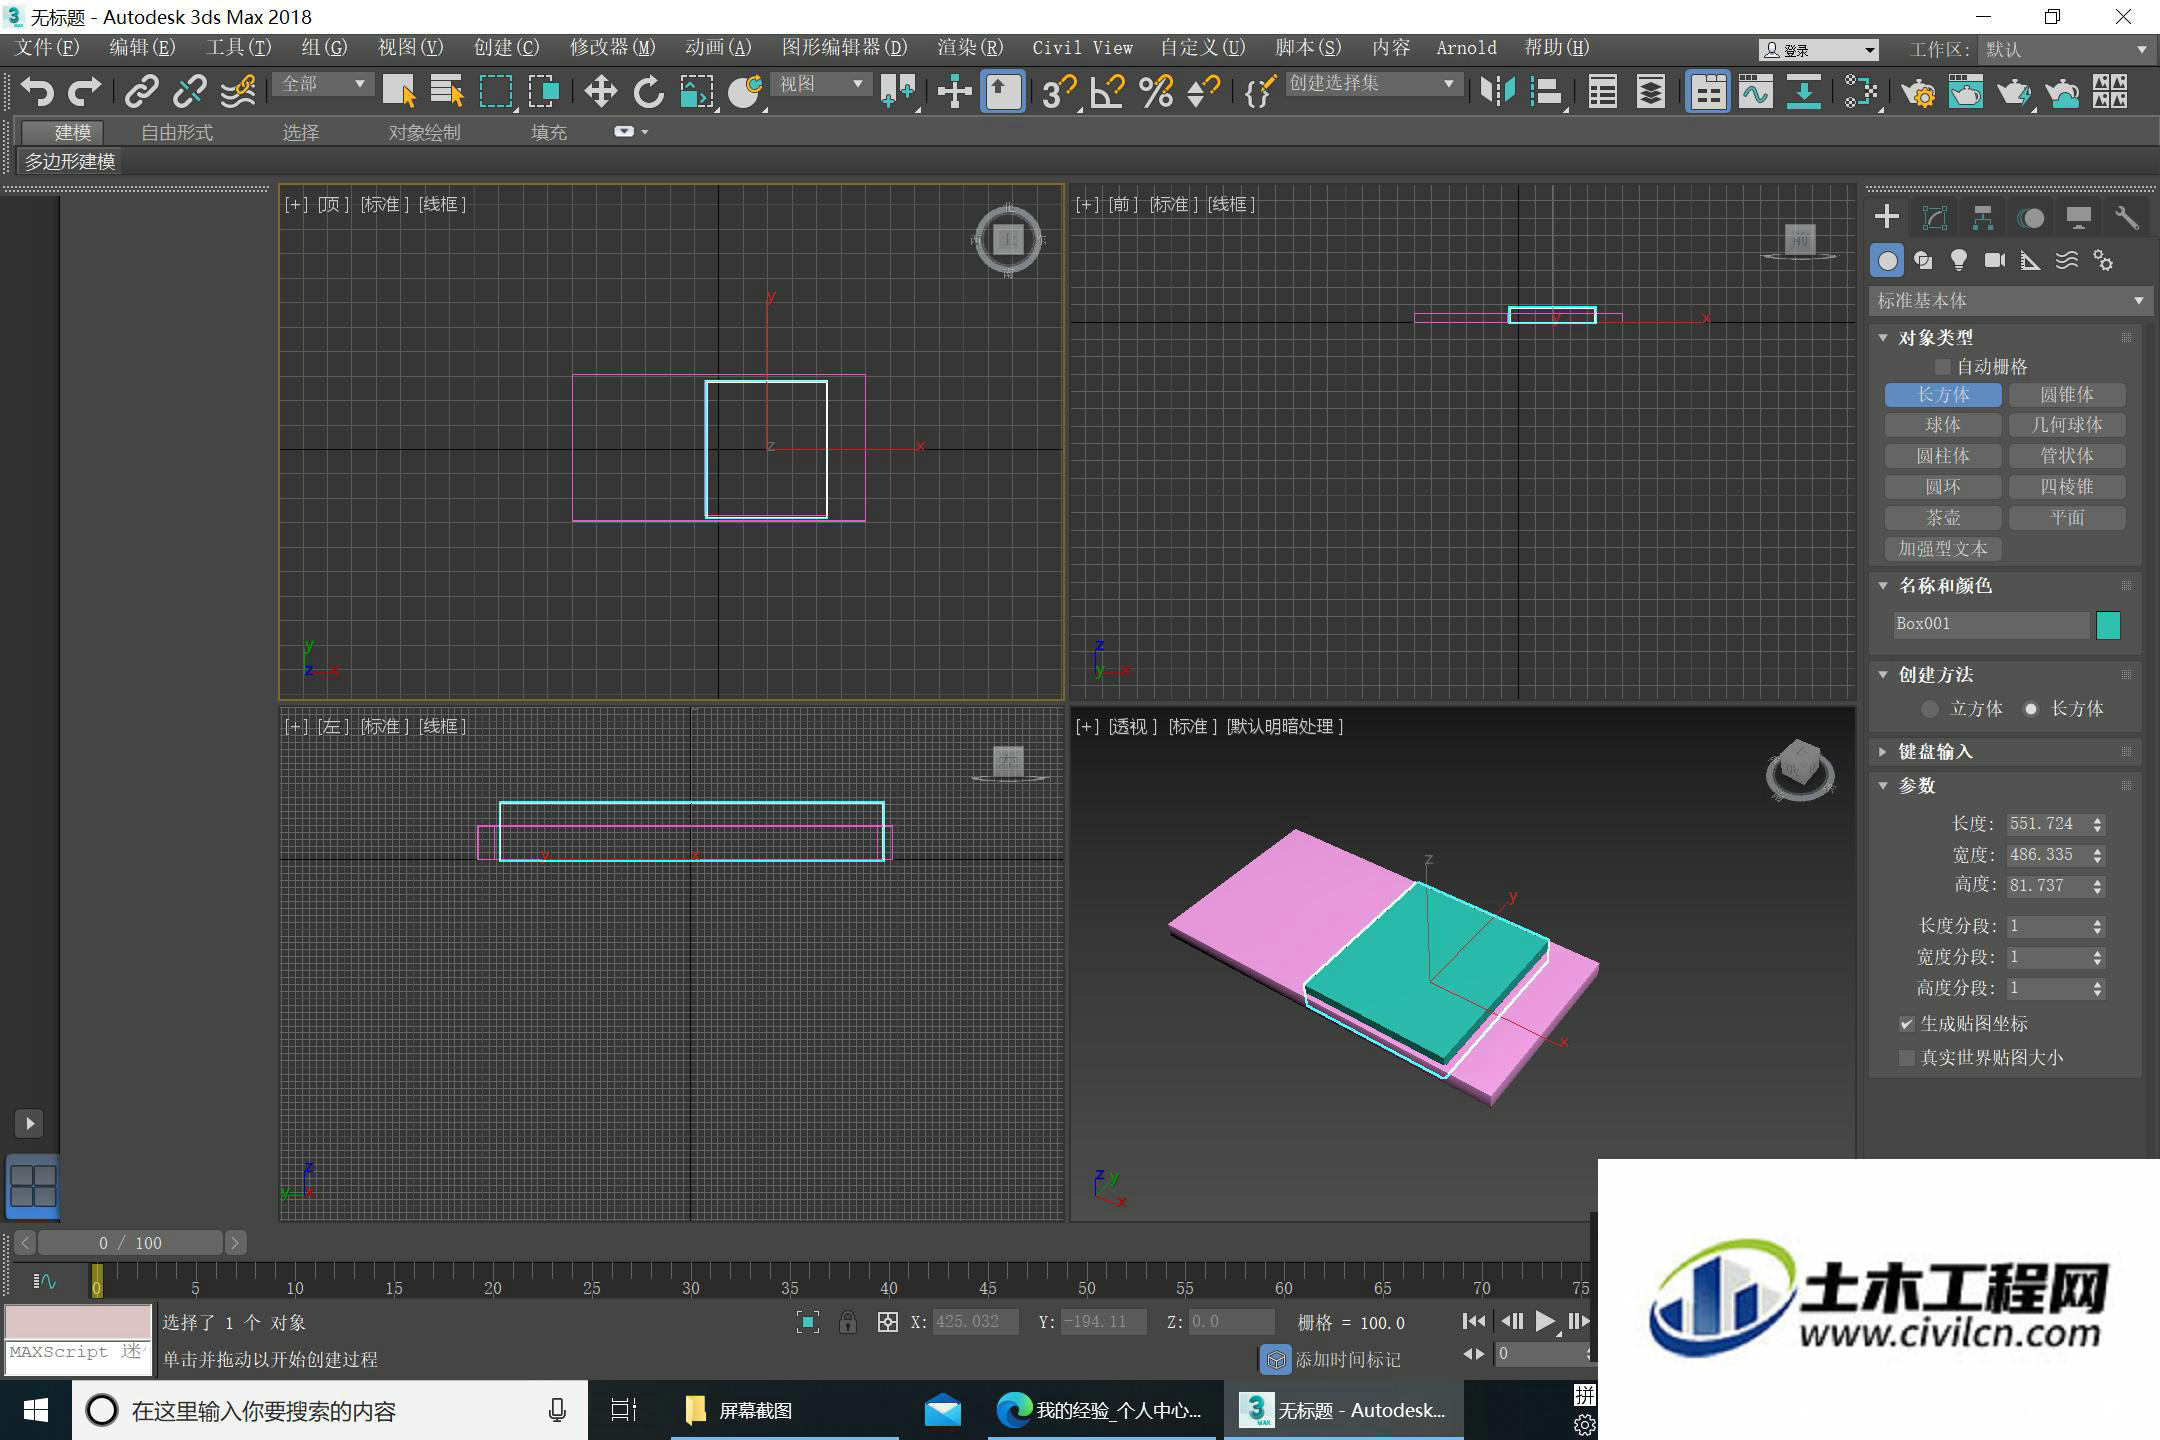
Task: Switch to 自由形式 ribbon tab
Action: coord(177,132)
